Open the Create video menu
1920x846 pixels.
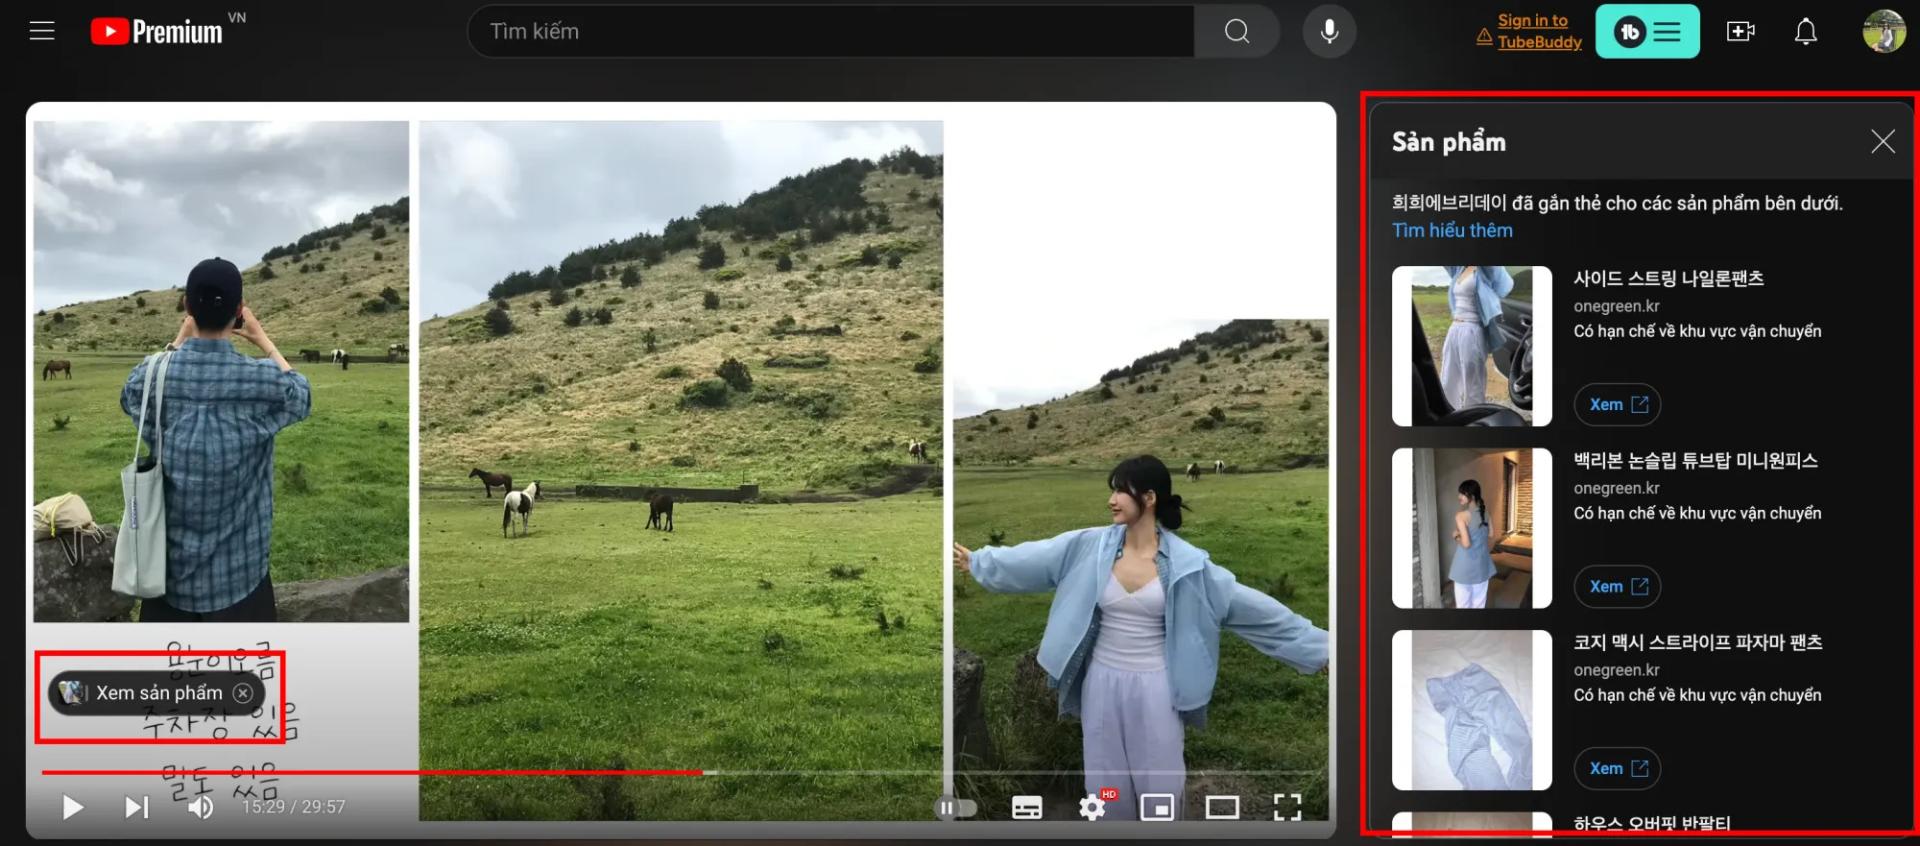[x=1741, y=31]
